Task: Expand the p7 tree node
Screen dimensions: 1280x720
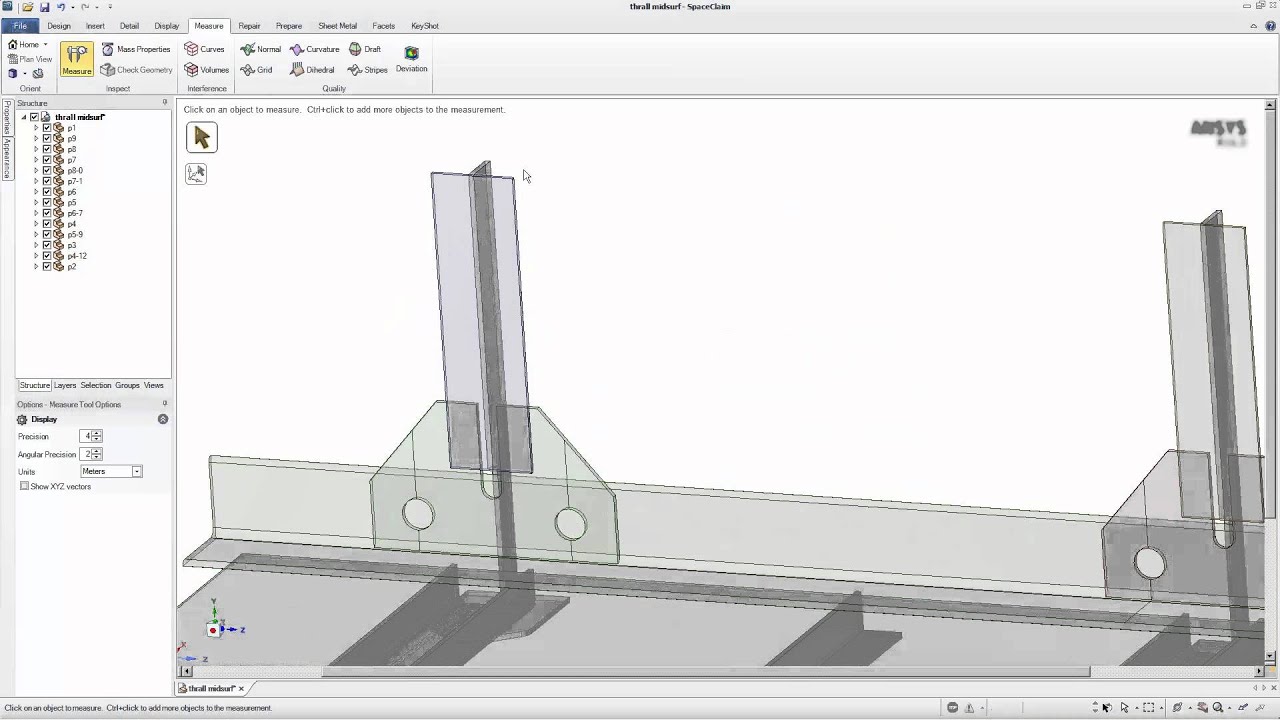Action: 36,160
